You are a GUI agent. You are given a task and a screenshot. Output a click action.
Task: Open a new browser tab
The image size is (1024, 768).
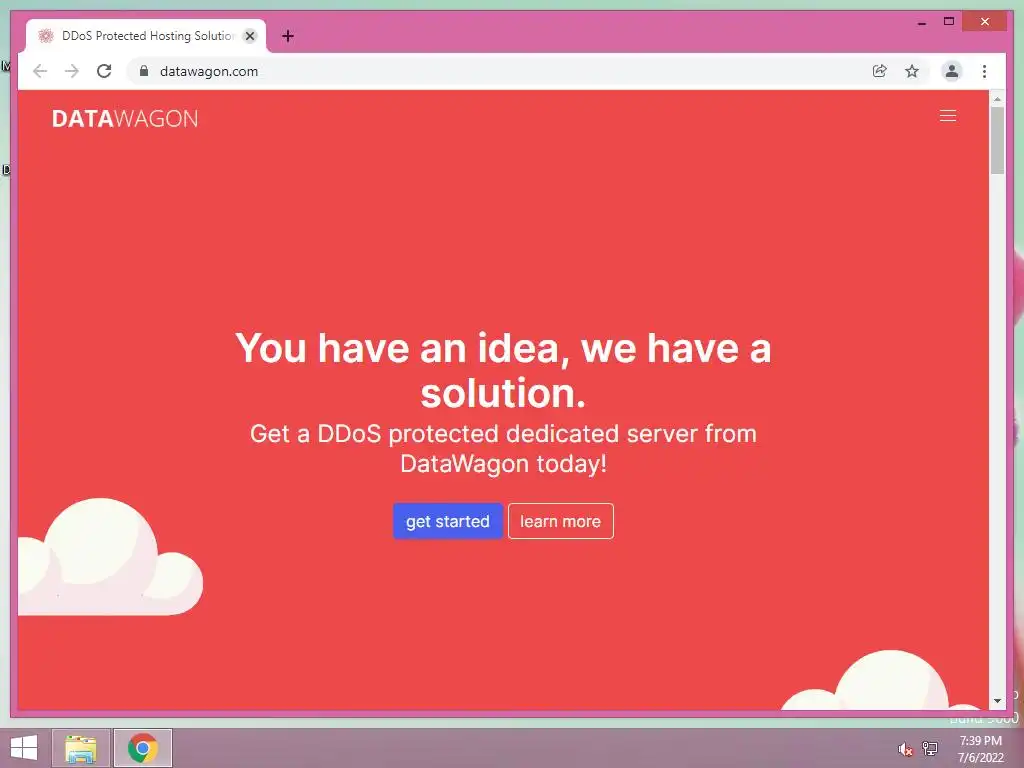click(287, 36)
